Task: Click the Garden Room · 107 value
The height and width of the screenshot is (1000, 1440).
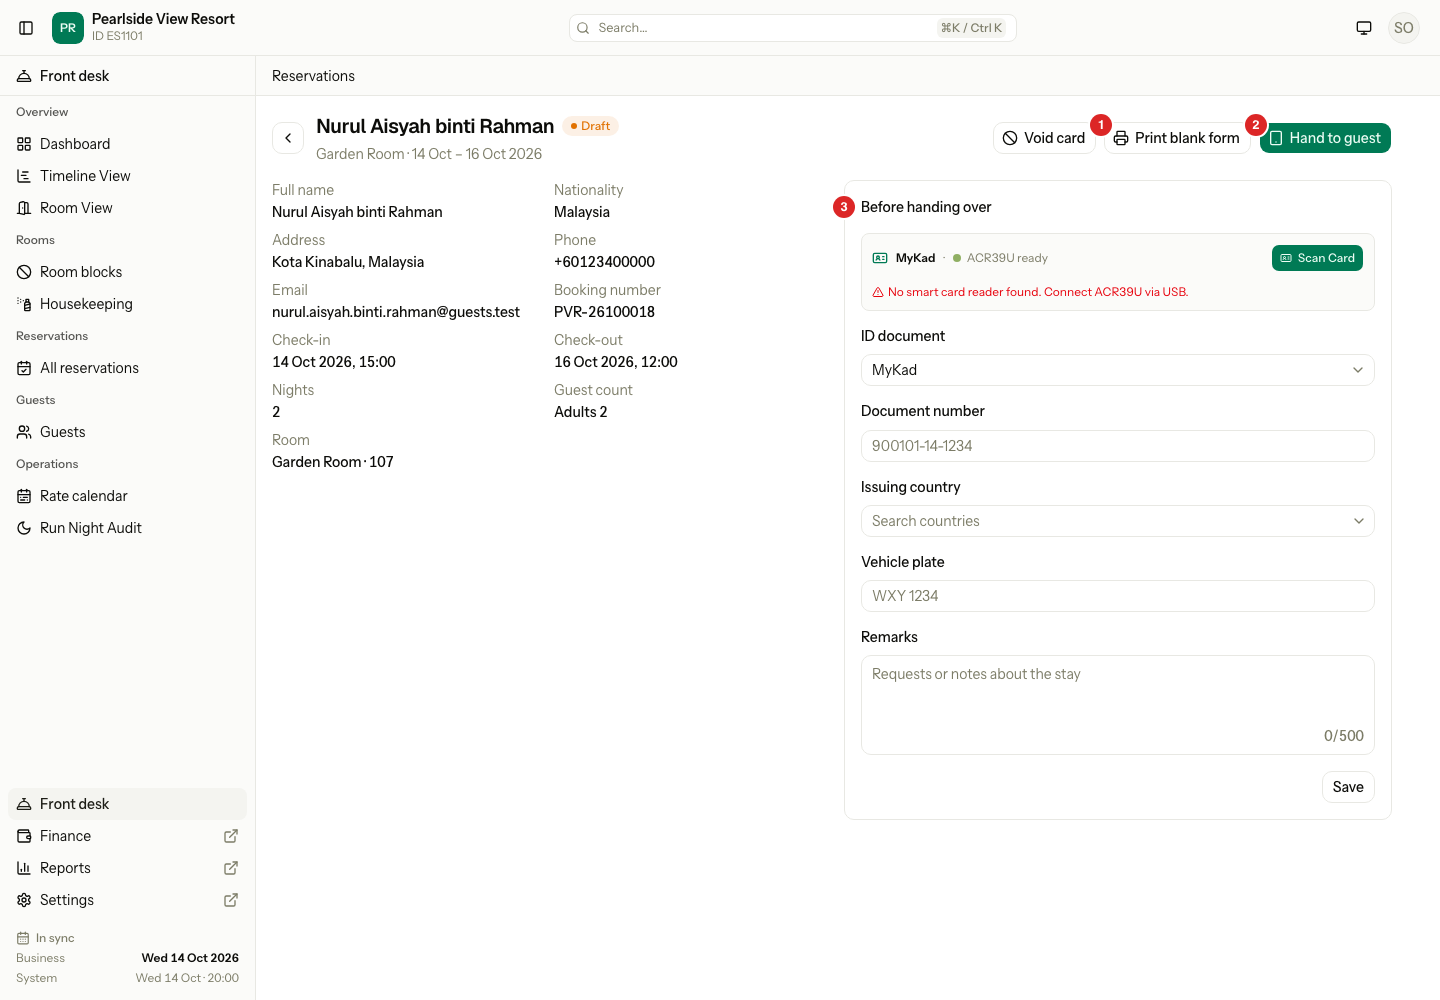Action: pyautogui.click(x=333, y=462)
